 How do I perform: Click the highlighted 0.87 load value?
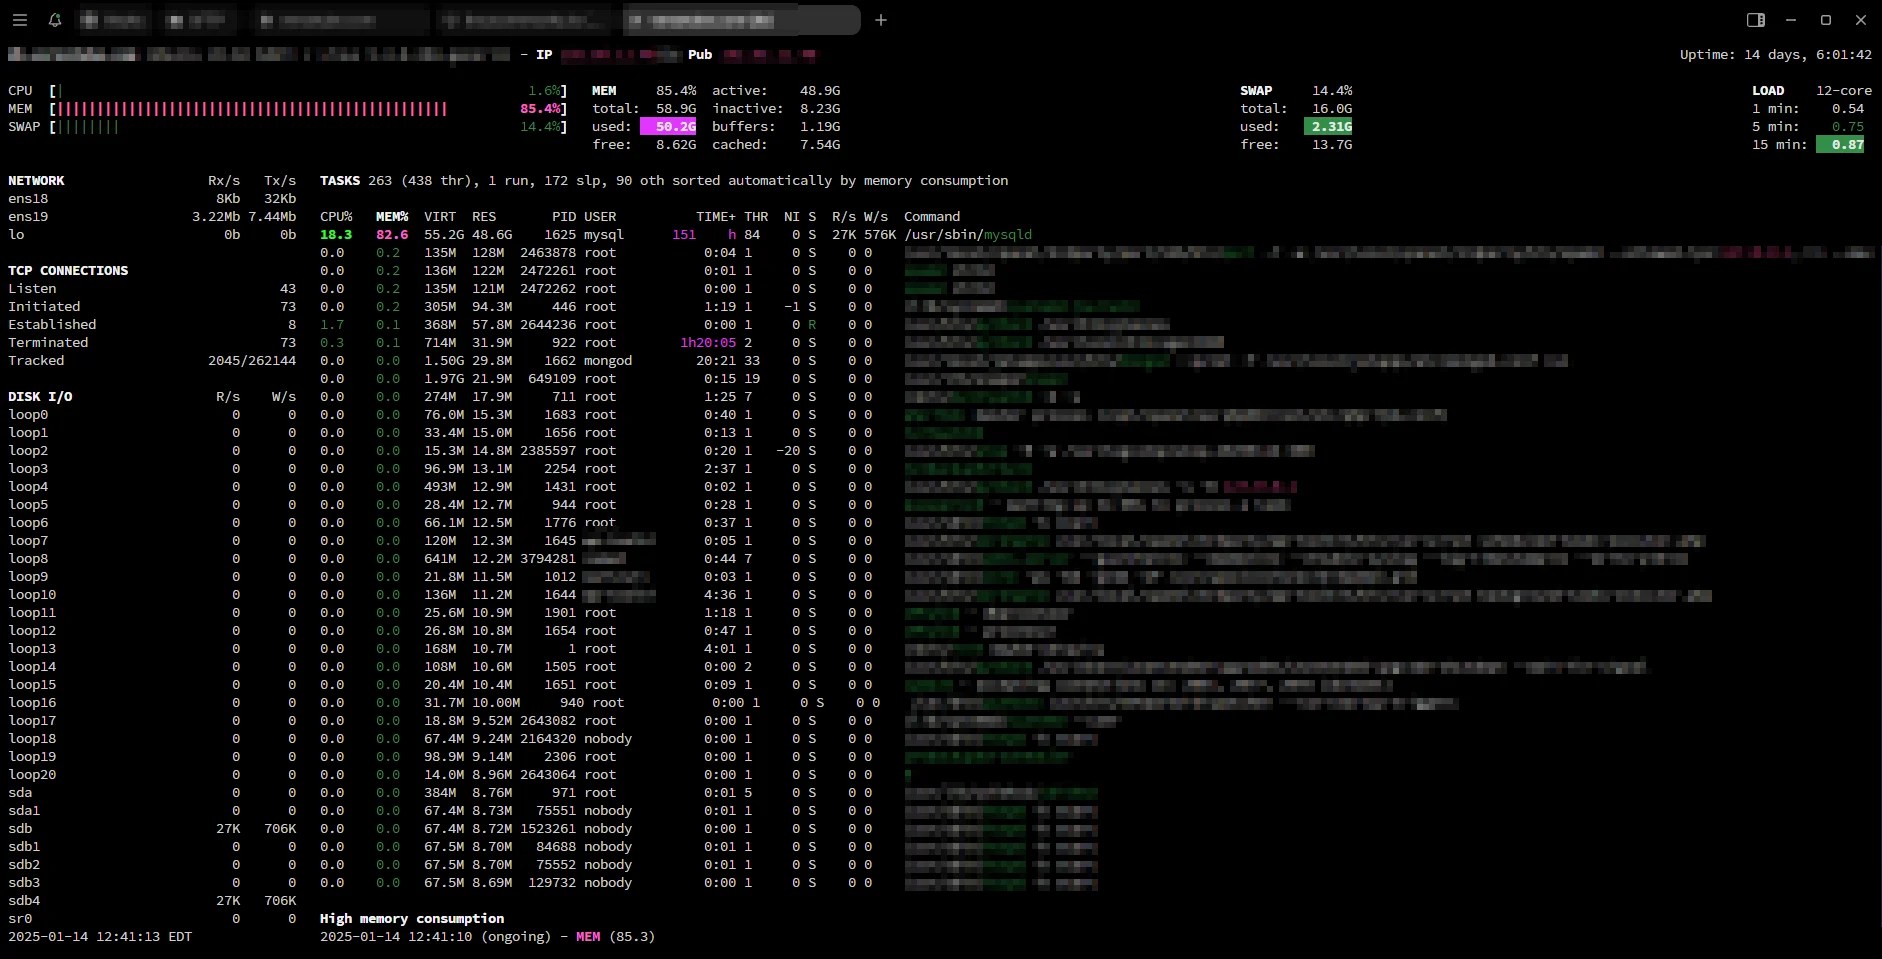1840,145
